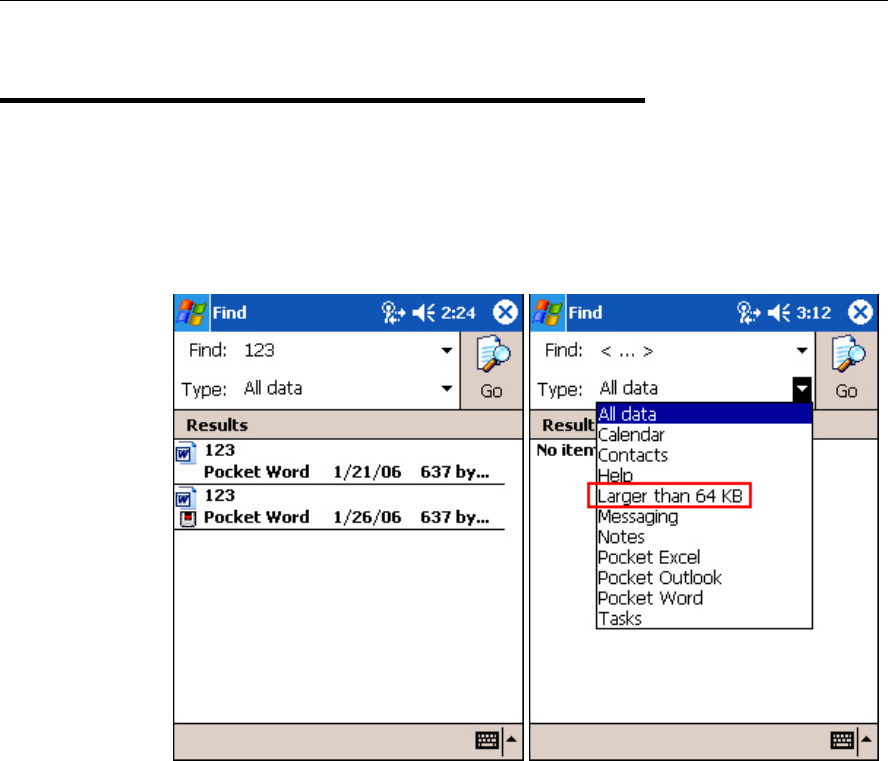The image size is (888, 761).
Task: Expand input method arrow in left window
Action: (x=511, y=739)
